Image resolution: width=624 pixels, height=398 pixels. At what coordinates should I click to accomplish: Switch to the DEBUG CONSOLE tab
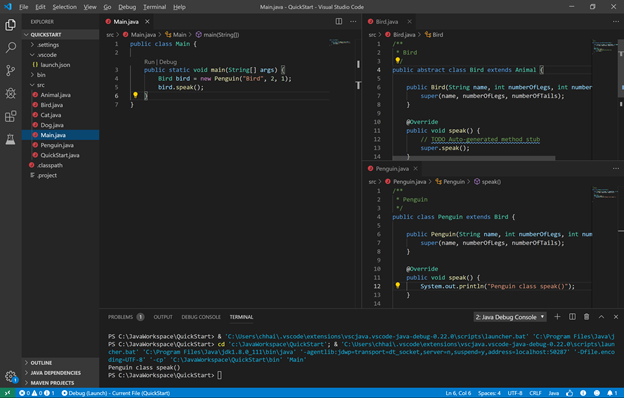coord(201,317)
